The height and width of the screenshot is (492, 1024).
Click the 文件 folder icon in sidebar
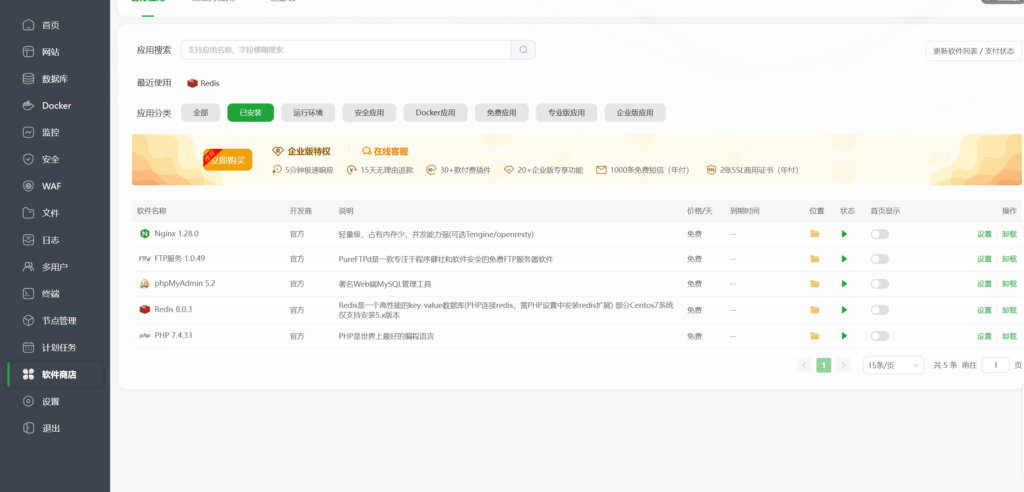point(28,213)
